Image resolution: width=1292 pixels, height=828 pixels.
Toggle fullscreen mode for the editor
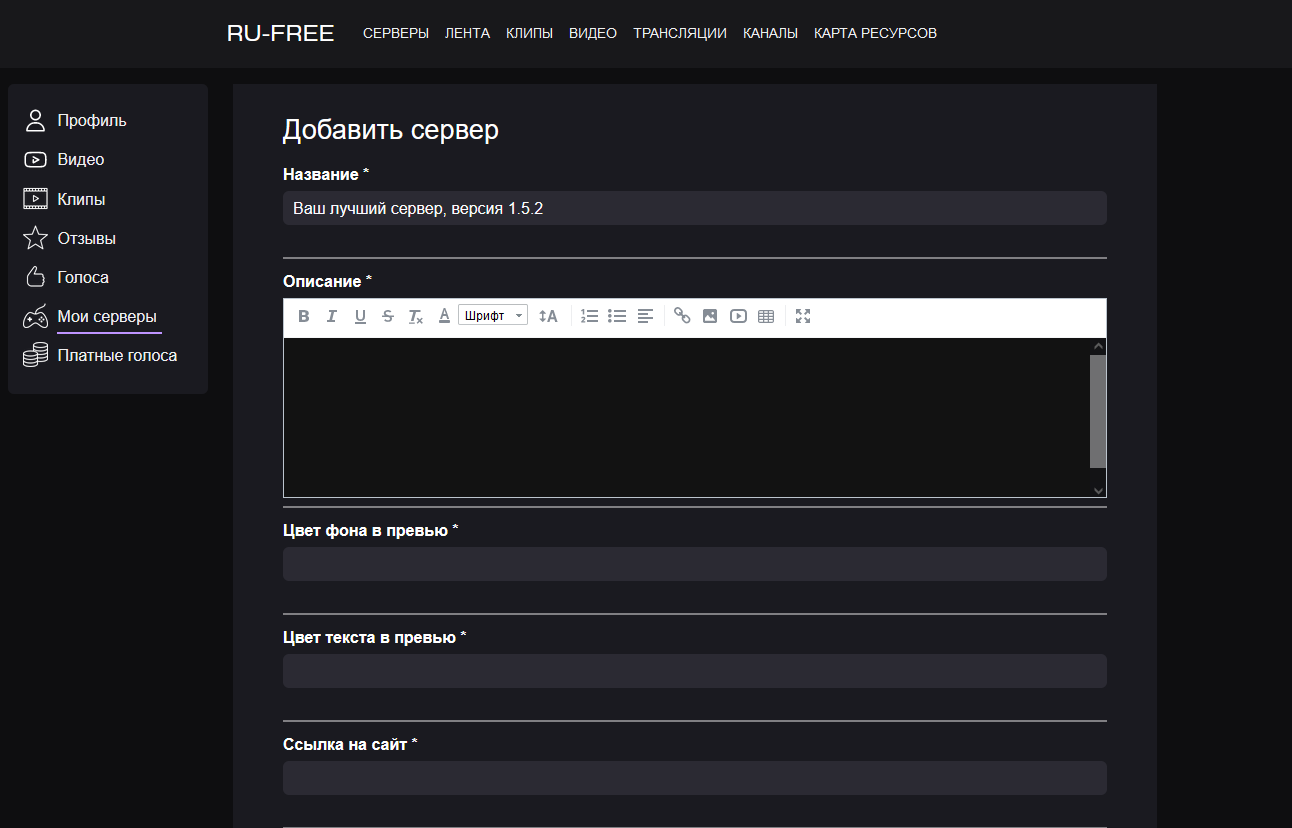tap(803, 316)
